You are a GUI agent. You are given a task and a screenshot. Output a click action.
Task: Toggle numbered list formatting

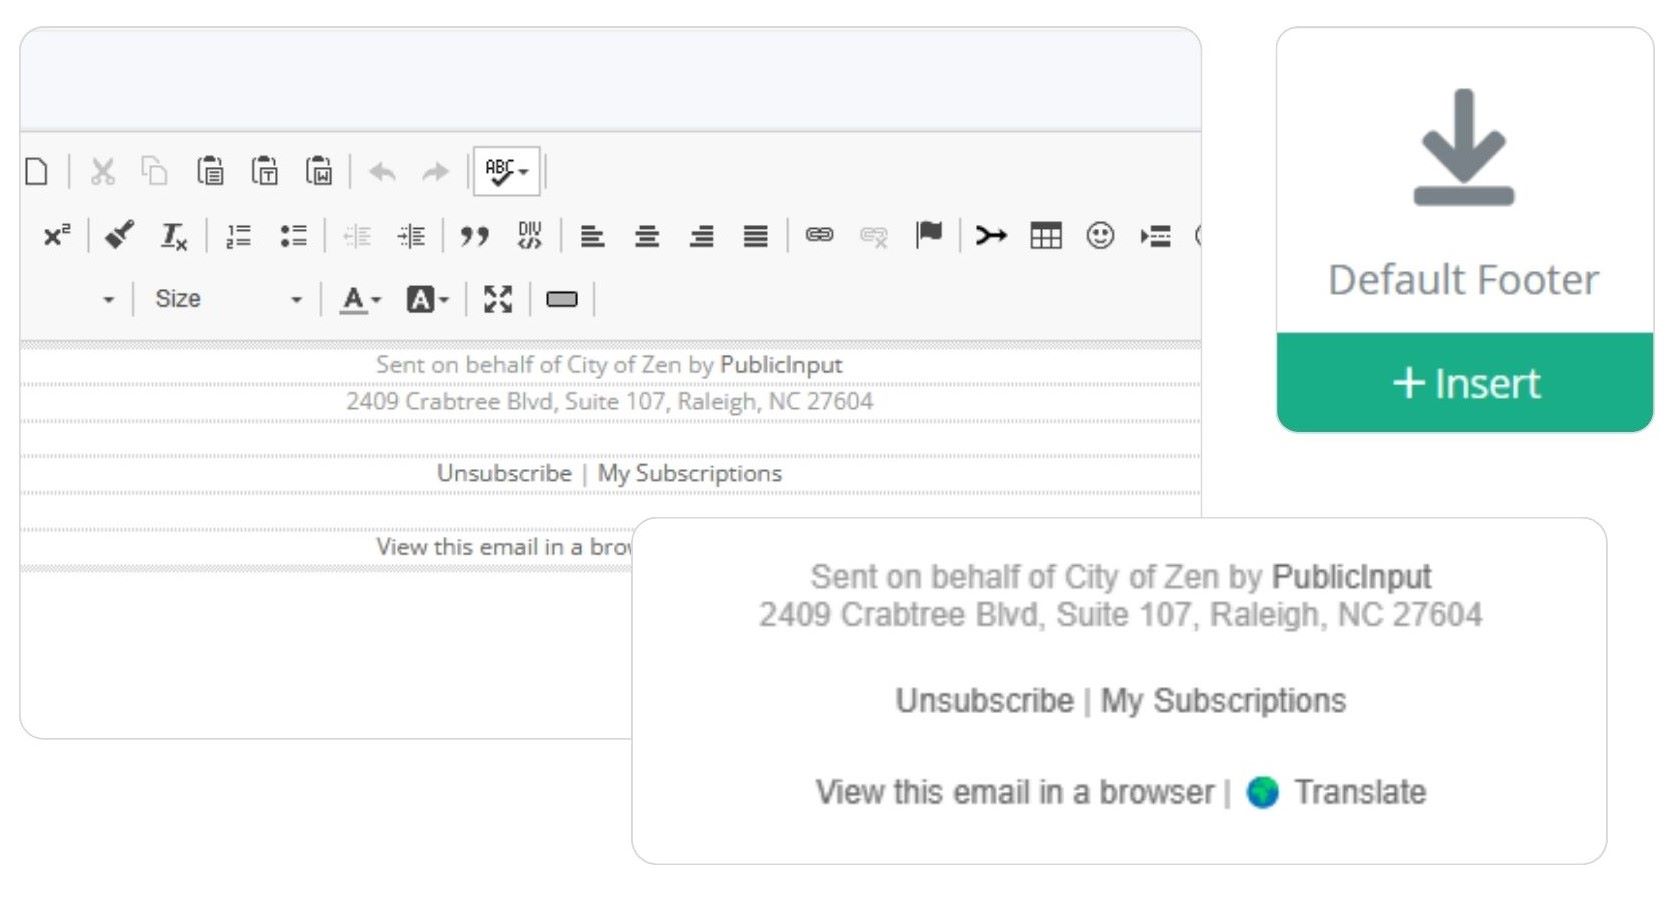coord(238,236)
